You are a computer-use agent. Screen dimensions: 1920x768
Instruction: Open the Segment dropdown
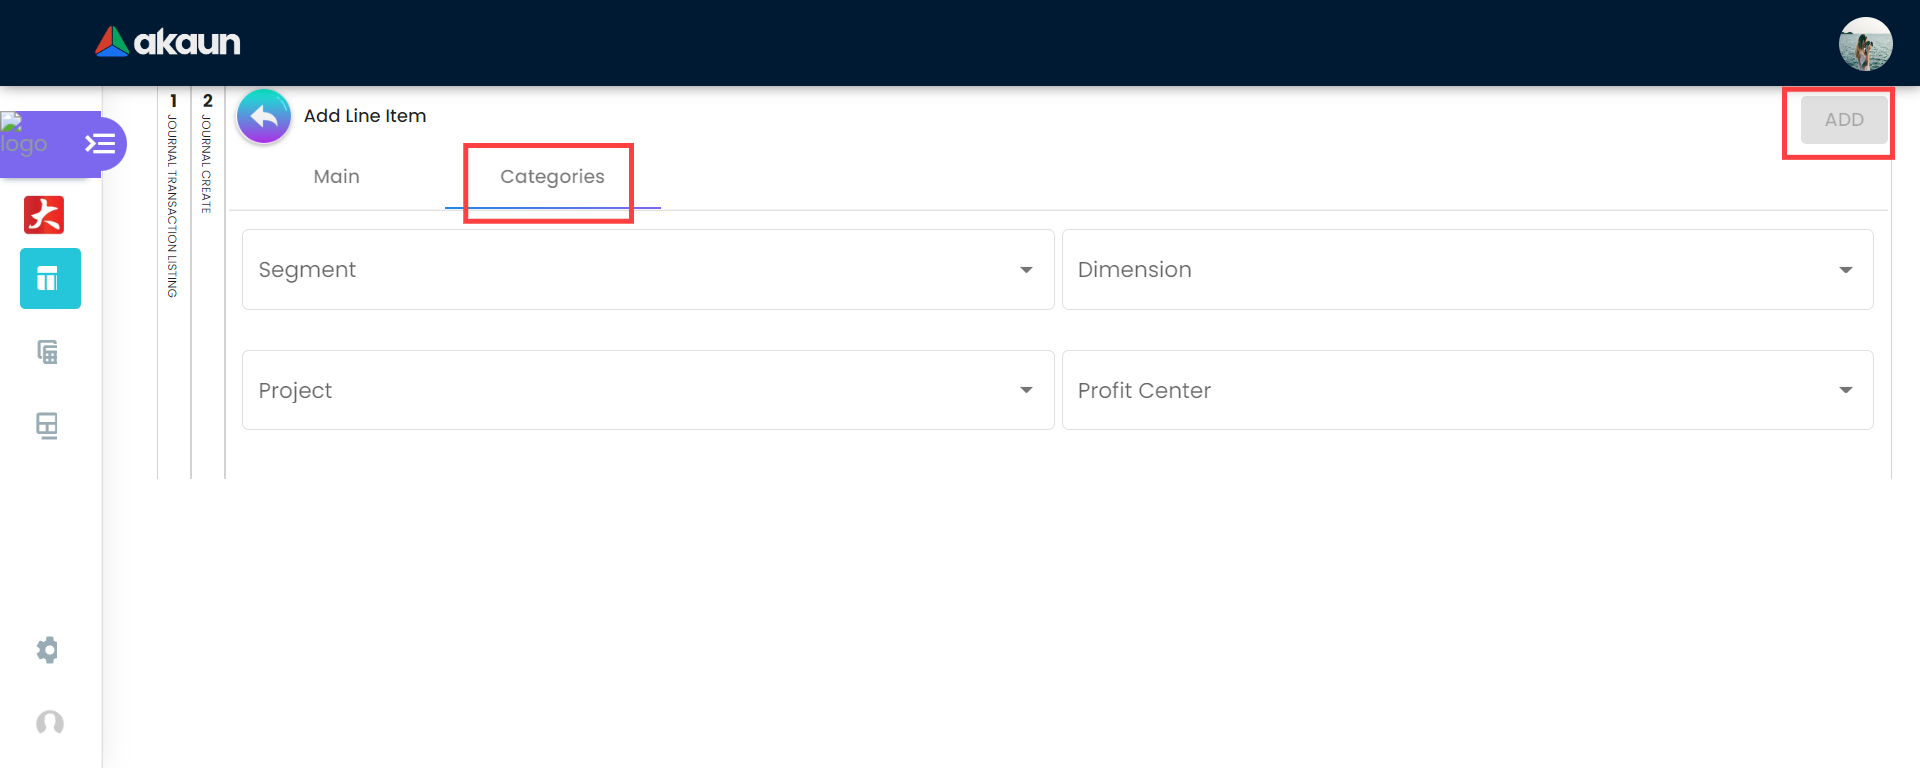click(x=648, y=270)
